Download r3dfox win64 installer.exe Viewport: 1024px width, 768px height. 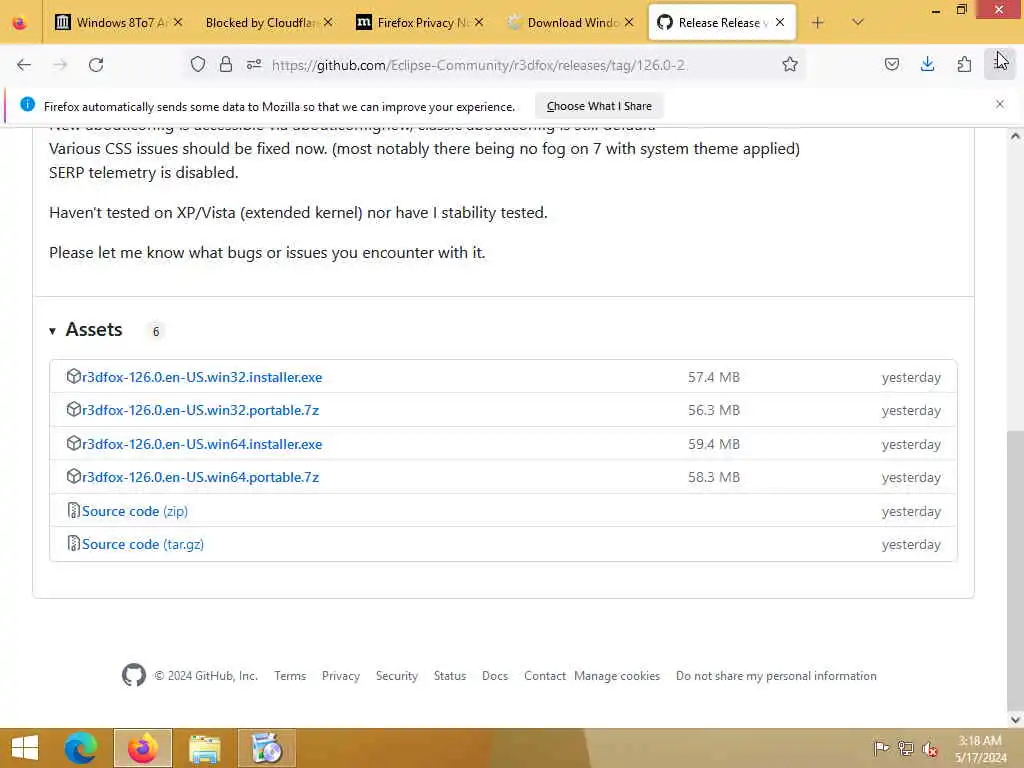tap(202, 444)
